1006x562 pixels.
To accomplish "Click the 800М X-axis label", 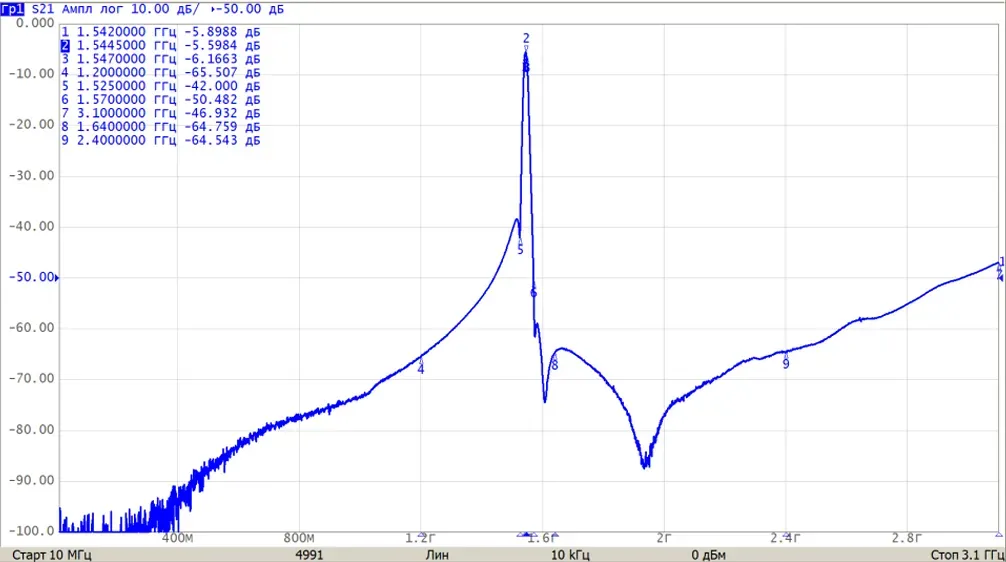I will (x=299, y=538).
